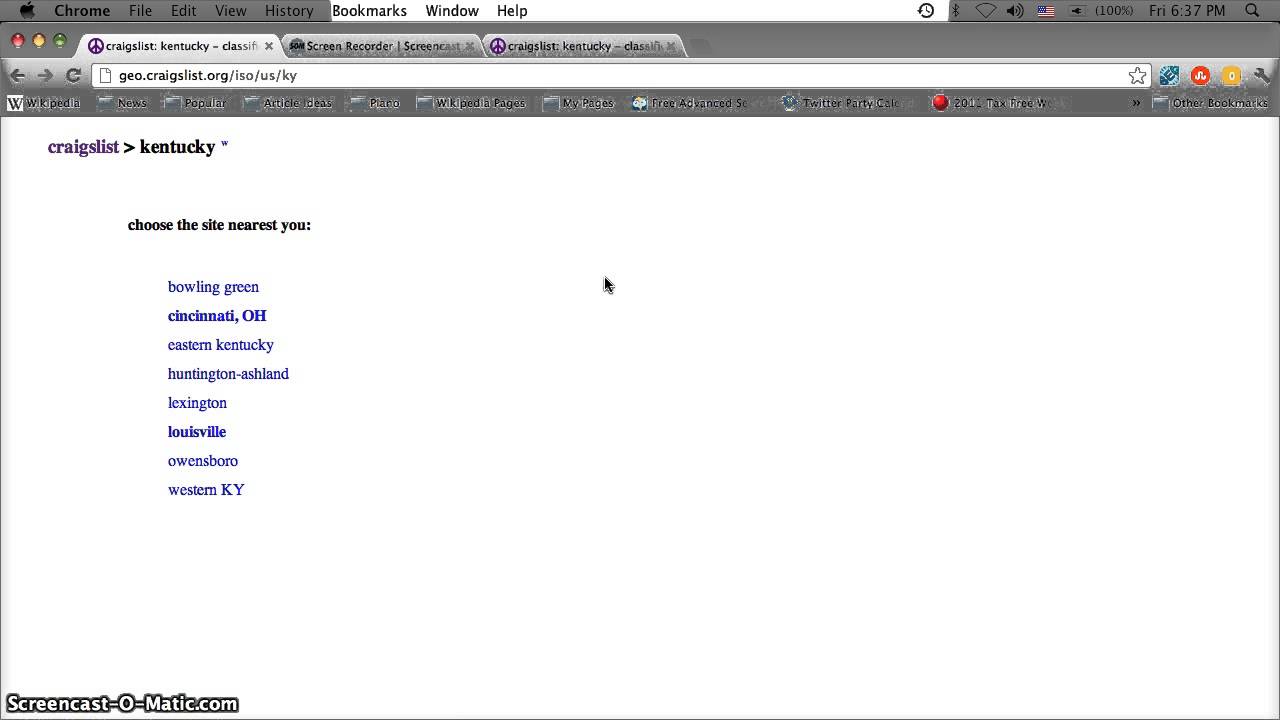Choose the eastern kentucky site
The height and width of the screenshot is (720, 1280).
point(220,345)
